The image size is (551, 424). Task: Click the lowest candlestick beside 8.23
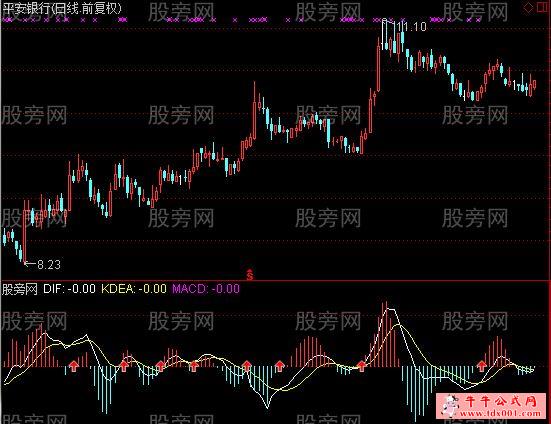click(x=24, y=232)
